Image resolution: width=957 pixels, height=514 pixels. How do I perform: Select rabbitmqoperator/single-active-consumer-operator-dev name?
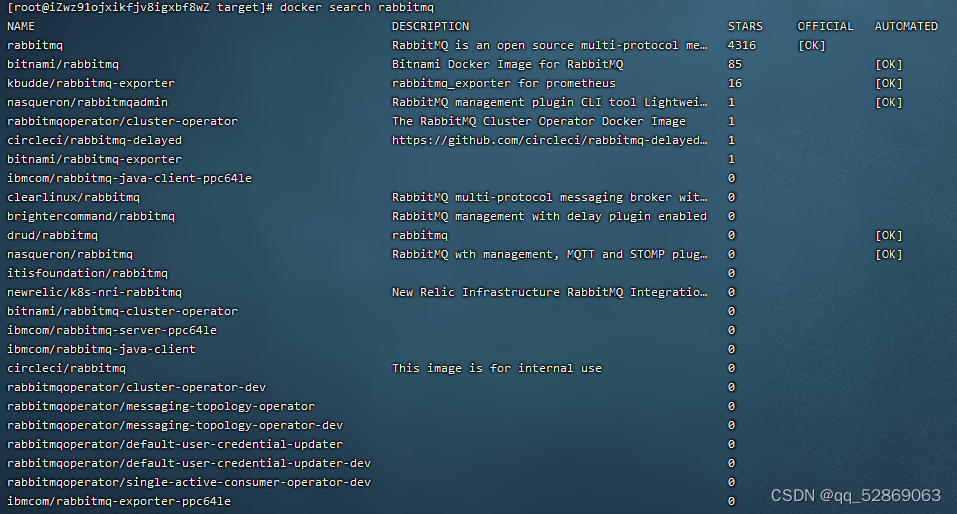click(189, 482)
